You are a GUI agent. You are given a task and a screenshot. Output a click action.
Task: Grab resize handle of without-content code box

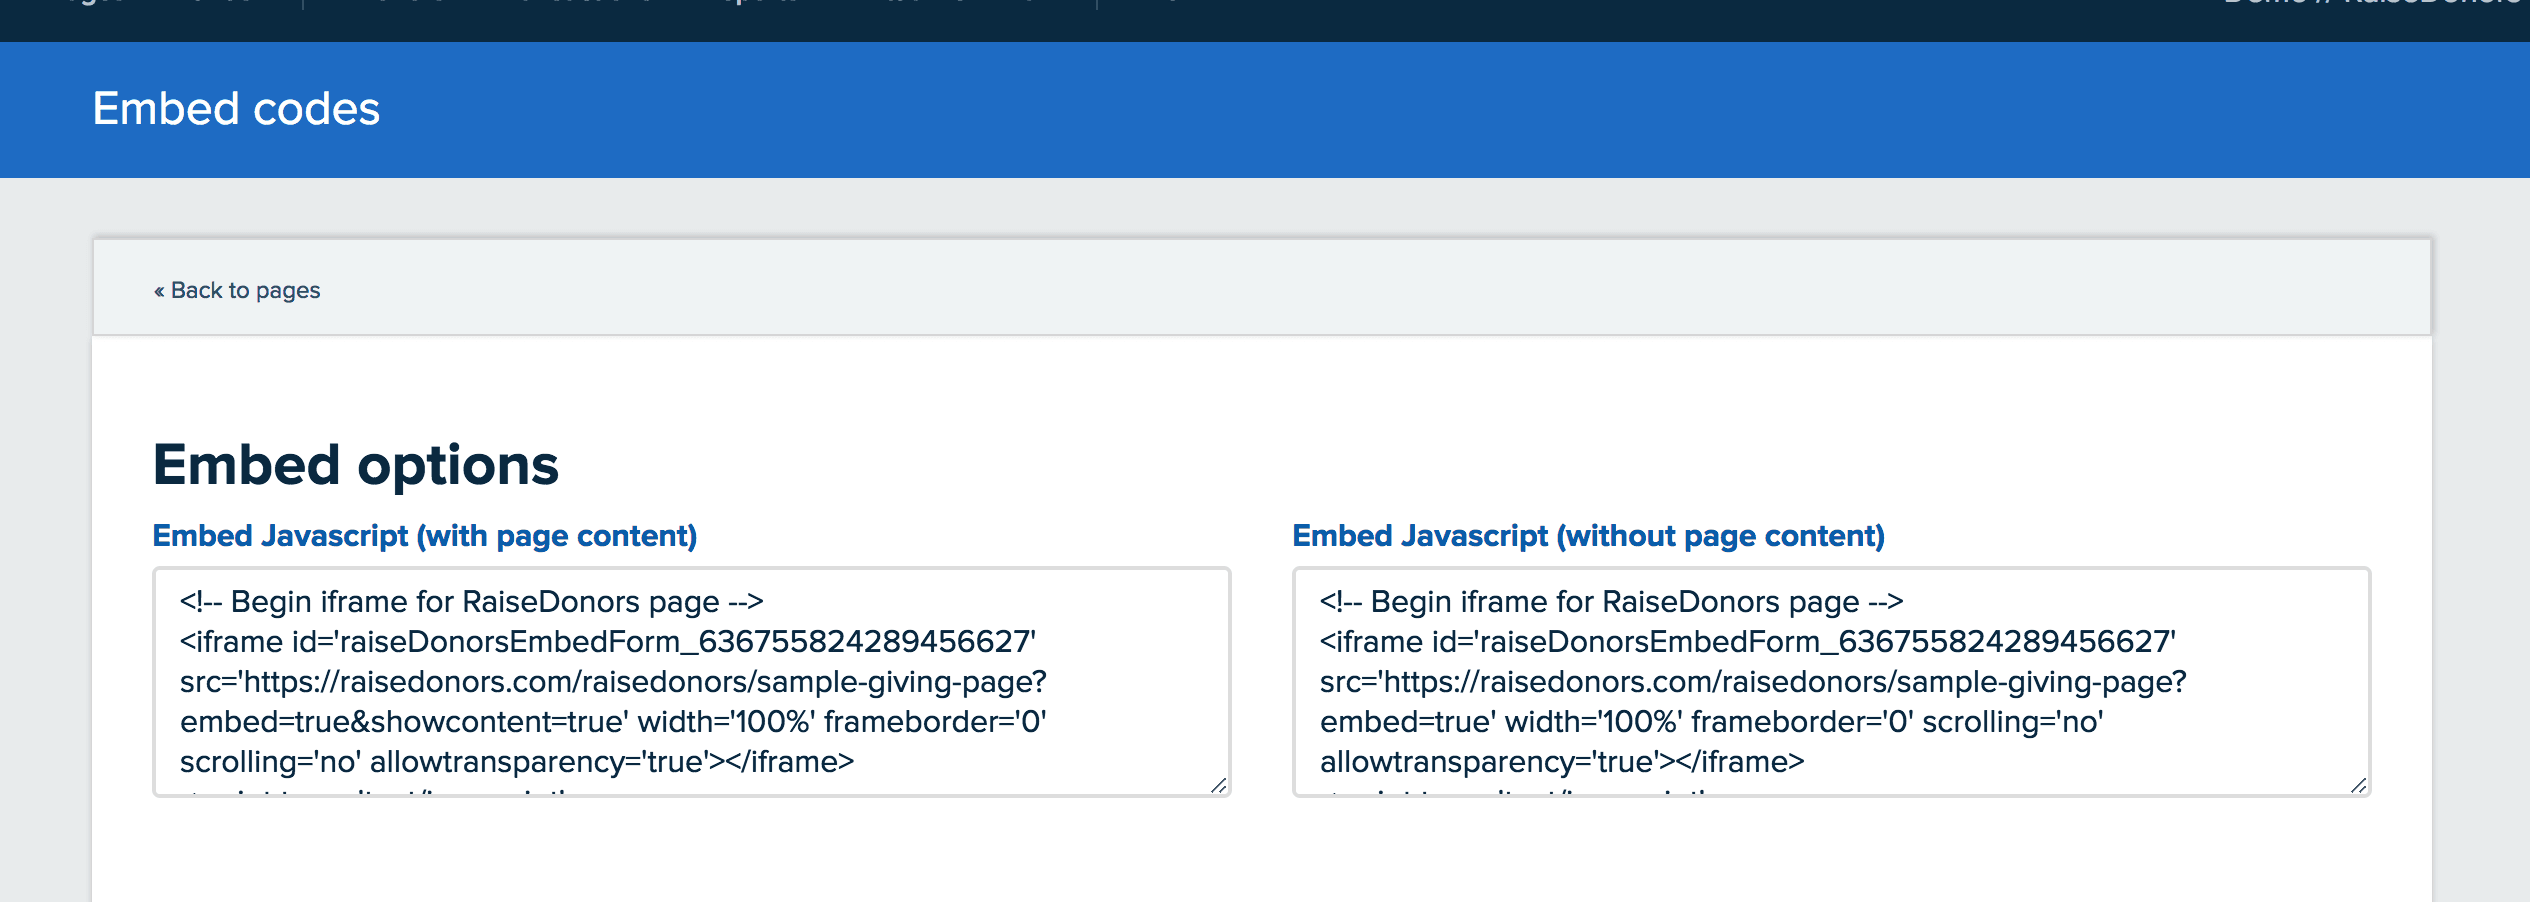pyautogui.click(x=2358, y=785)
